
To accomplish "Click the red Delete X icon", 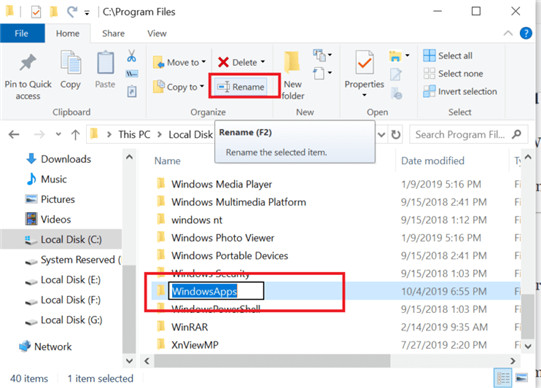I will click(223, 62).
